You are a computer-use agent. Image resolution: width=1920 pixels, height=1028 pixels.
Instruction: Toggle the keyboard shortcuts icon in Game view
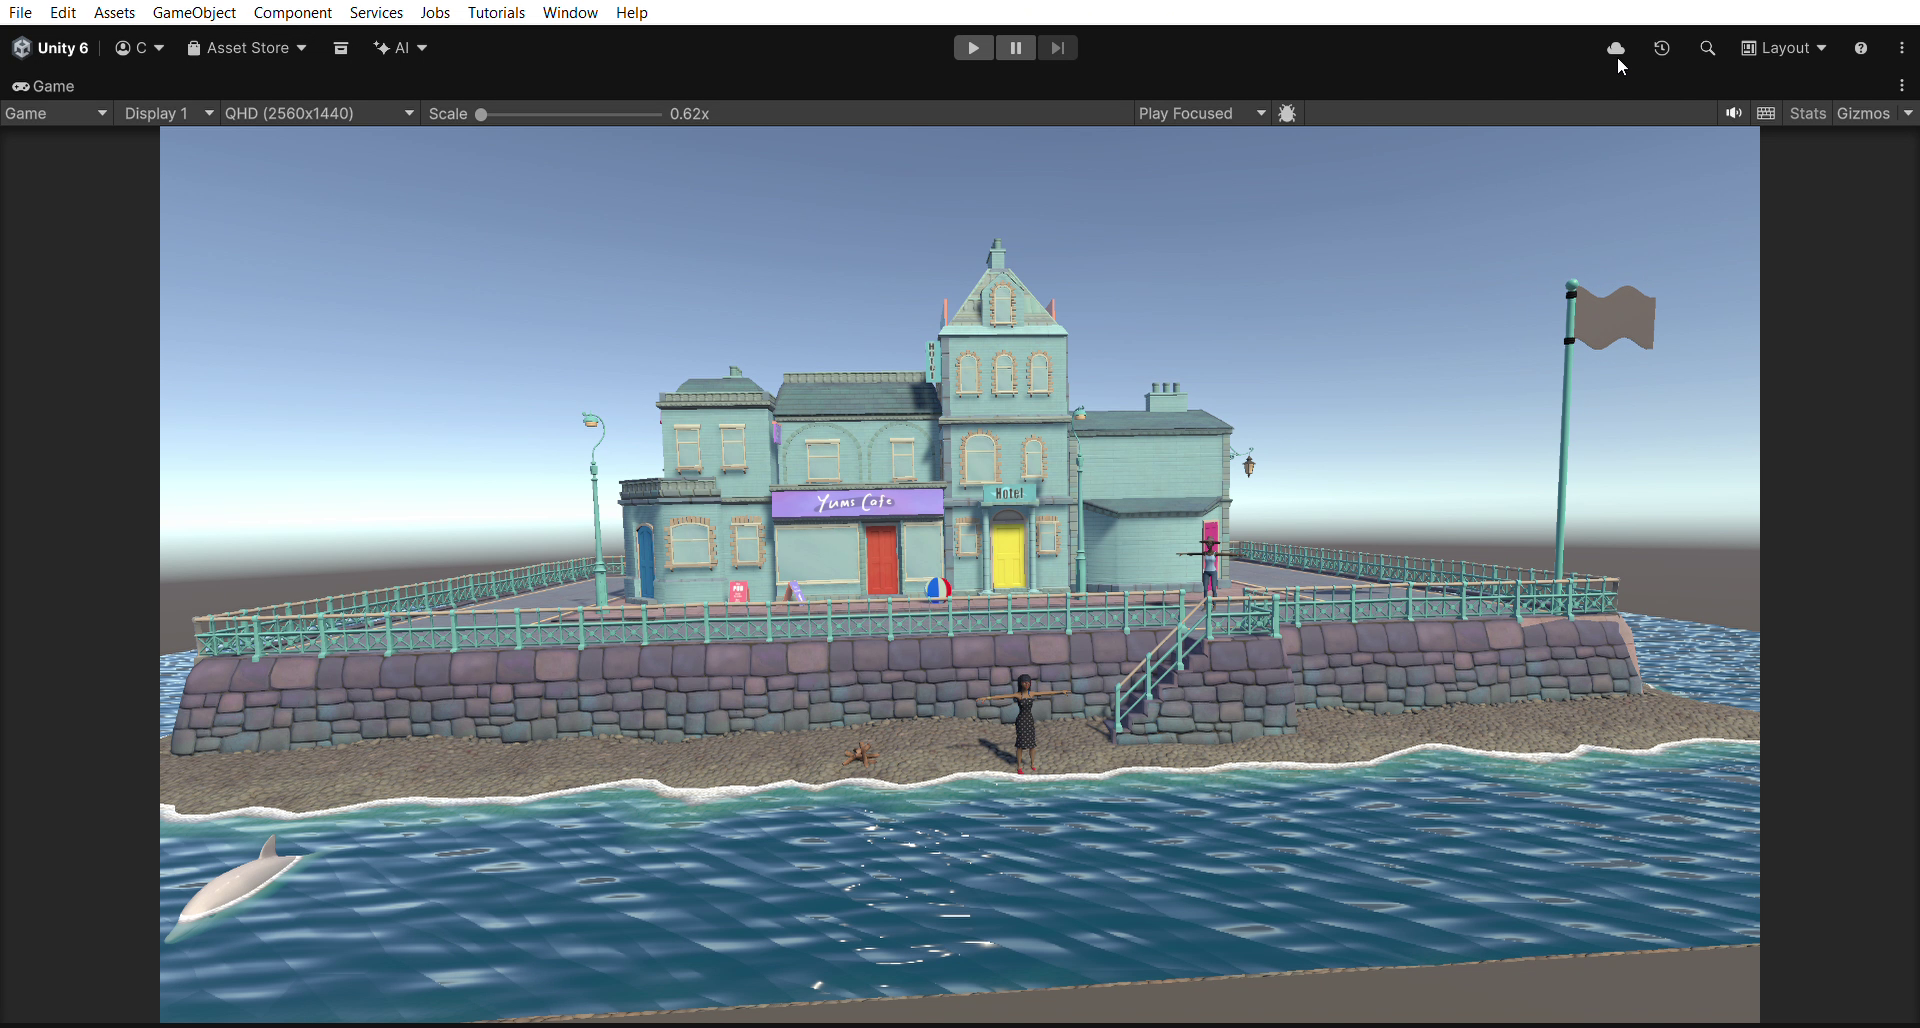tap(1766, 113)
